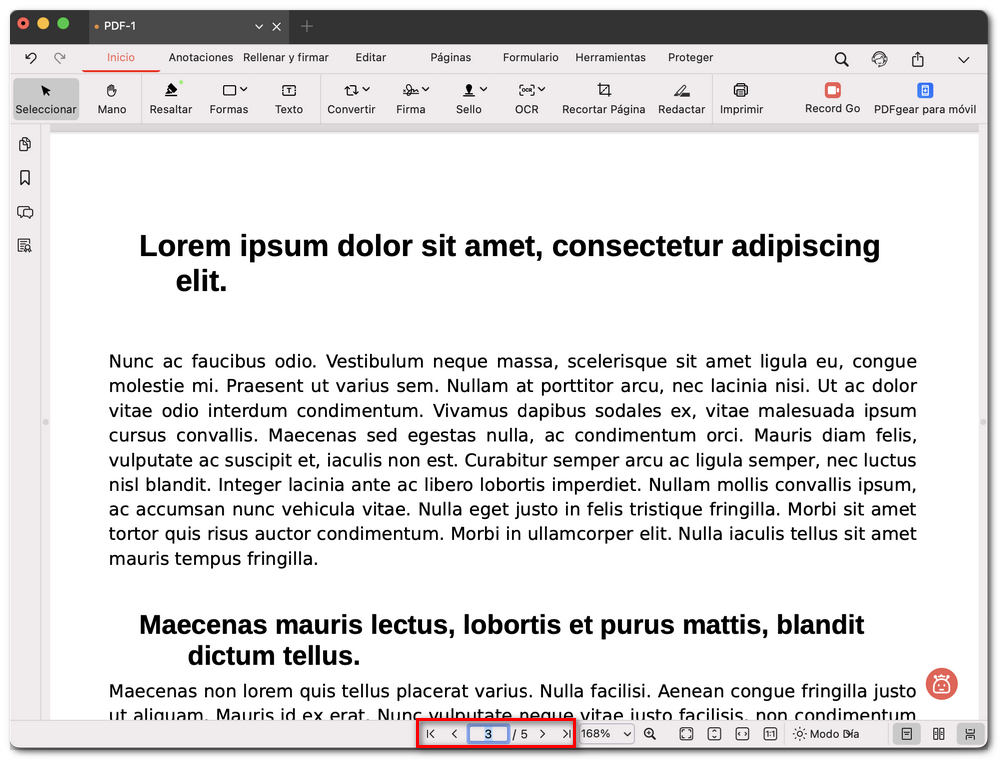Open the comments panel in the sidebar
Screen dimensions: 999x761
point(22,212)
